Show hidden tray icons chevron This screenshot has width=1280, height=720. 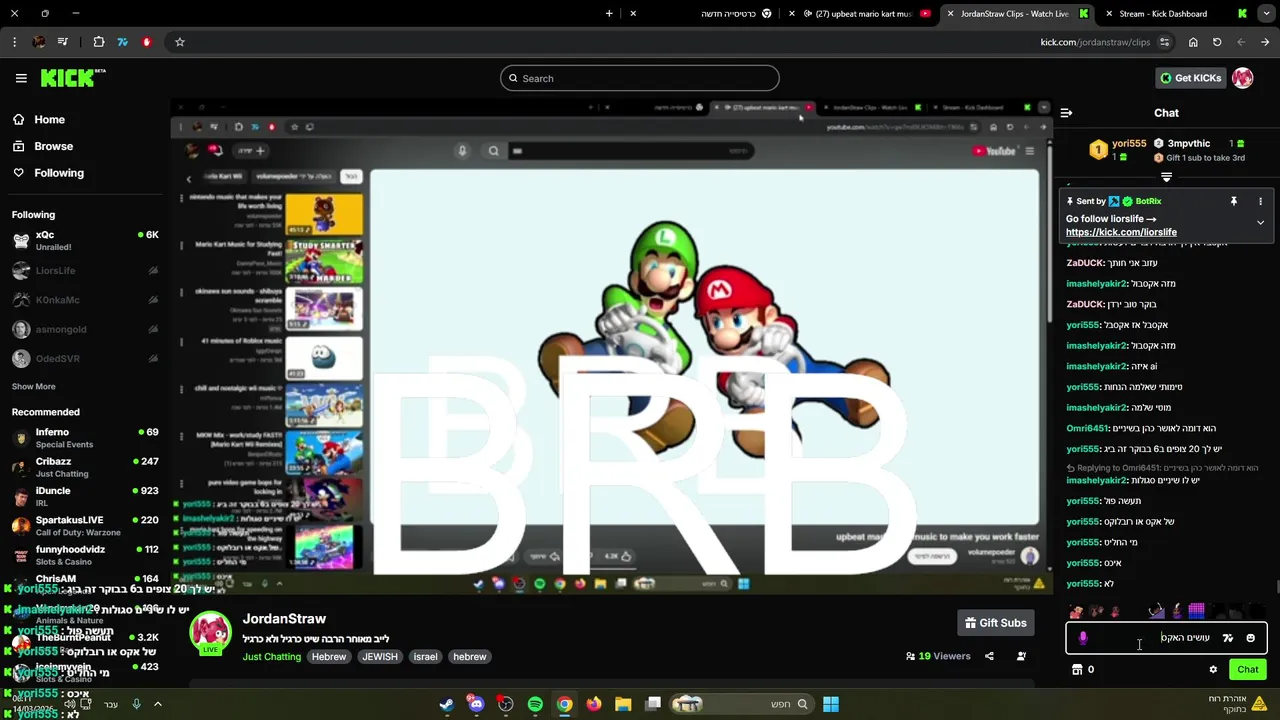click(x=157, y=704)
